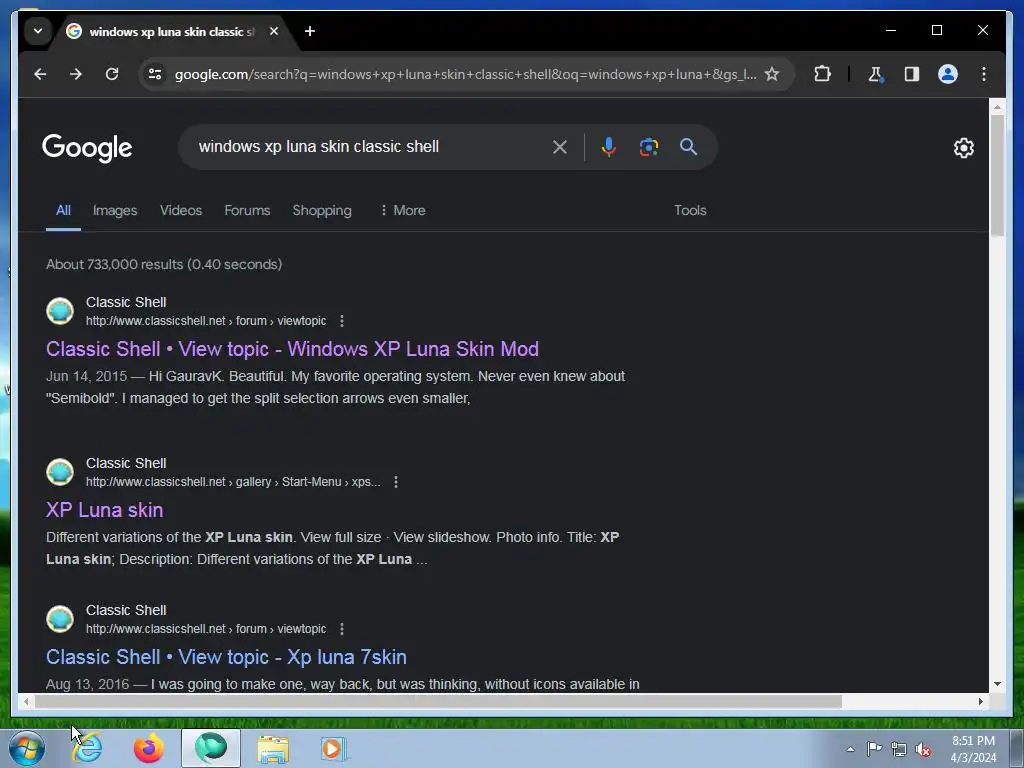The width and height of the screenshot is (1024, 768).
Task: Open the clock showing 8:51 PM
Action: coord(973,749)
